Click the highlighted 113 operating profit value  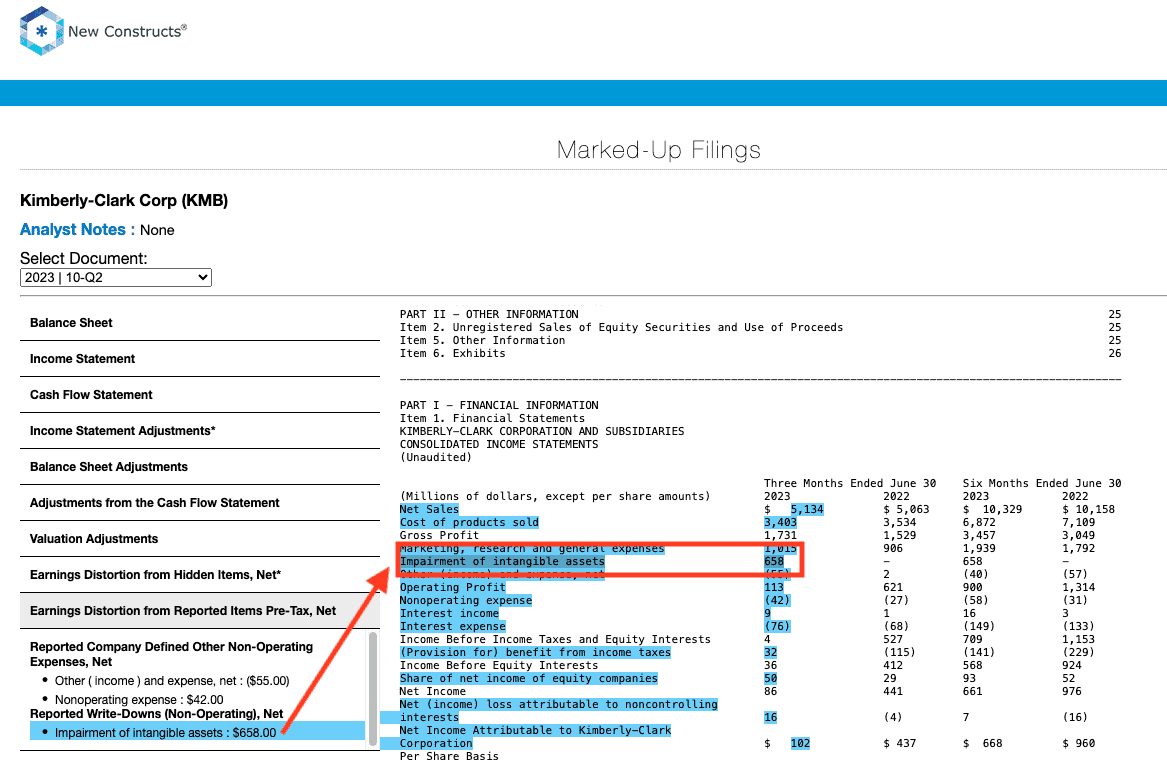(773, 587)
